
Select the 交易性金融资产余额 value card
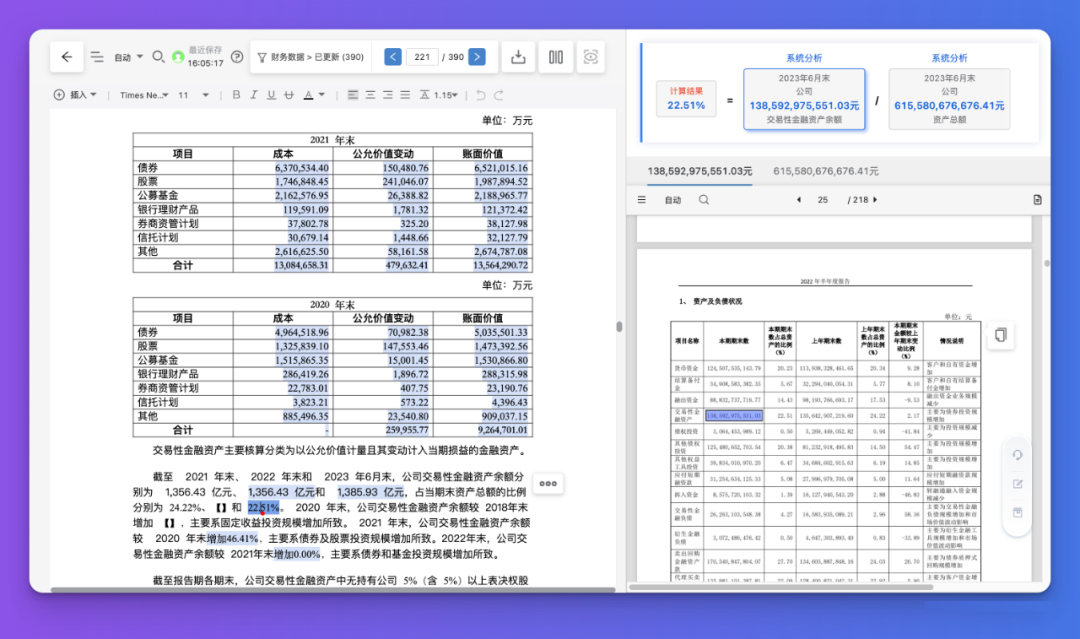(804, 98)
